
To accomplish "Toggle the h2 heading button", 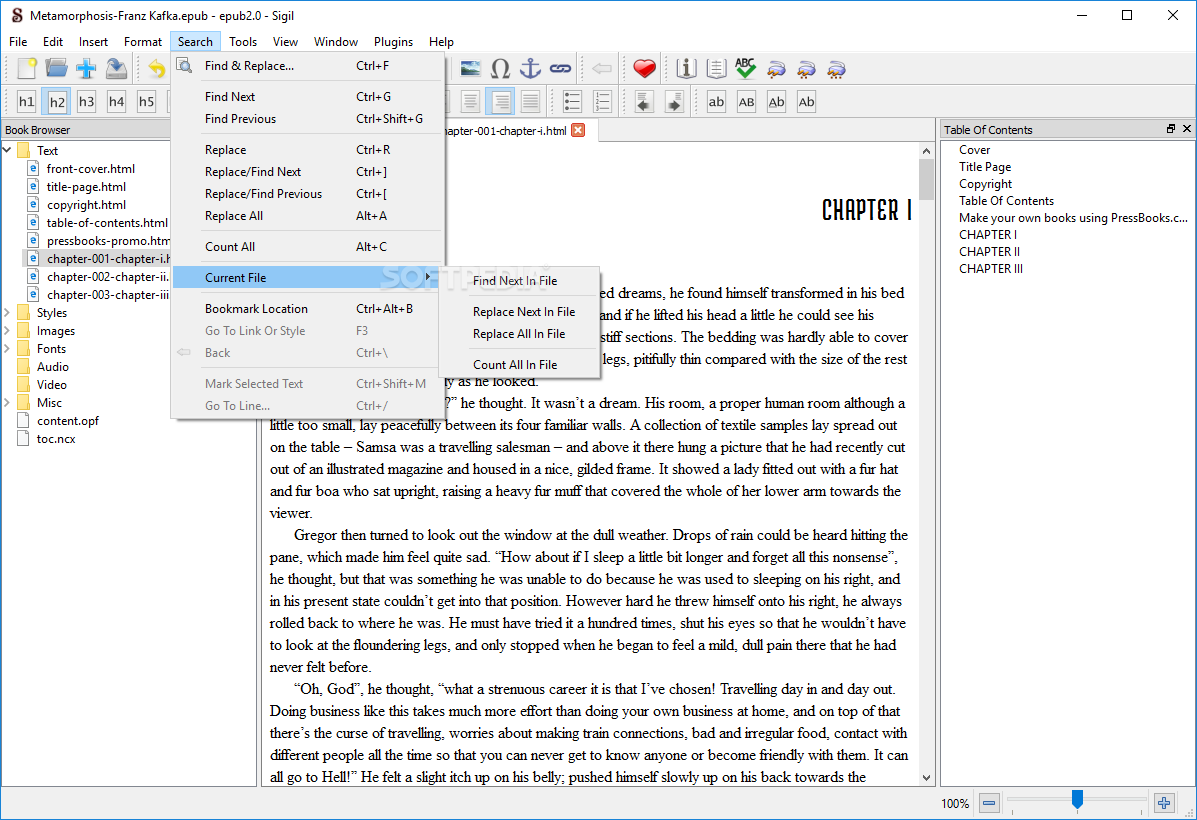I will tap(56, 102).
